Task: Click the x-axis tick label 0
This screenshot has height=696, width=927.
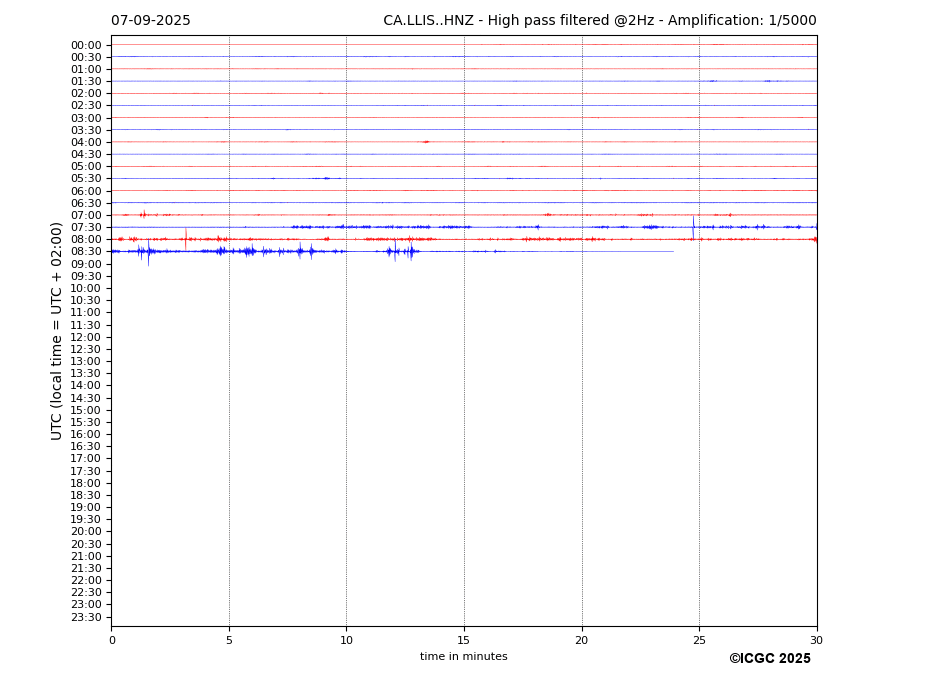Action: pos(112,640)
